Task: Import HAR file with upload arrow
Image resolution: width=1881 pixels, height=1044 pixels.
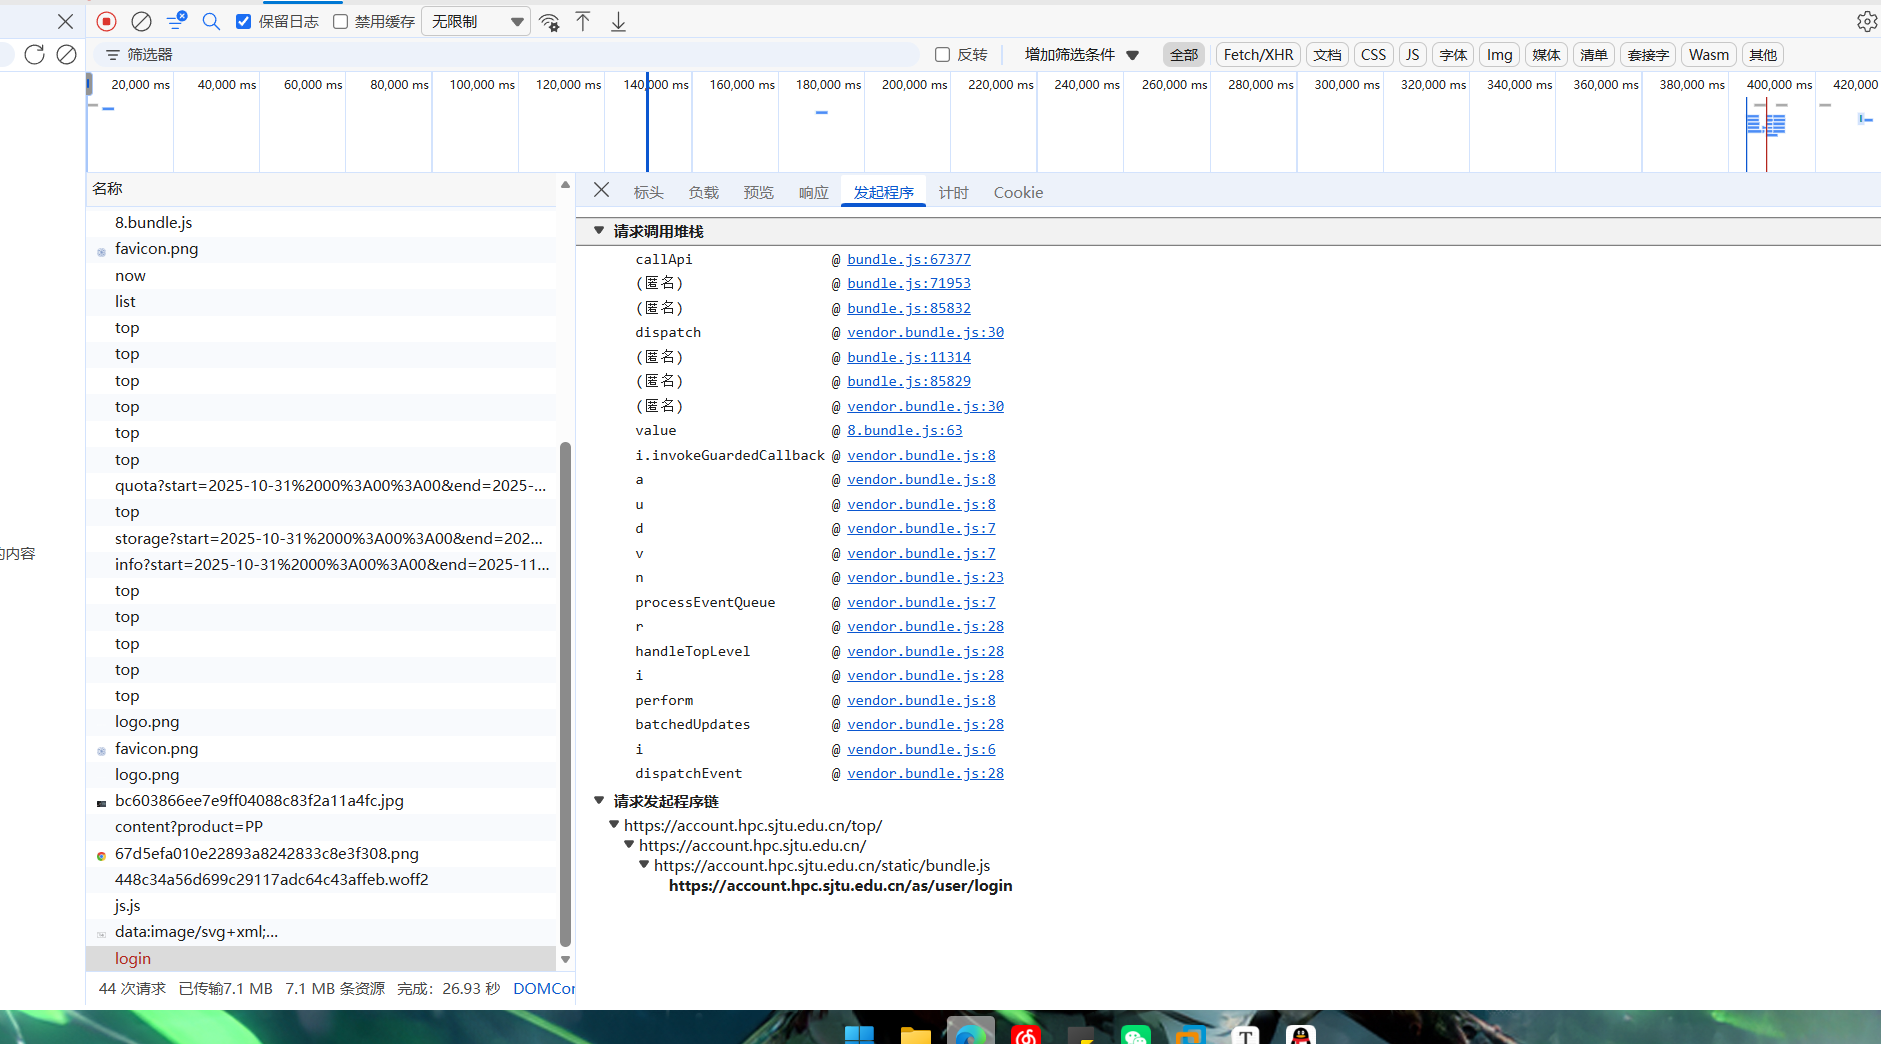Action: click(x=583, y=22)
